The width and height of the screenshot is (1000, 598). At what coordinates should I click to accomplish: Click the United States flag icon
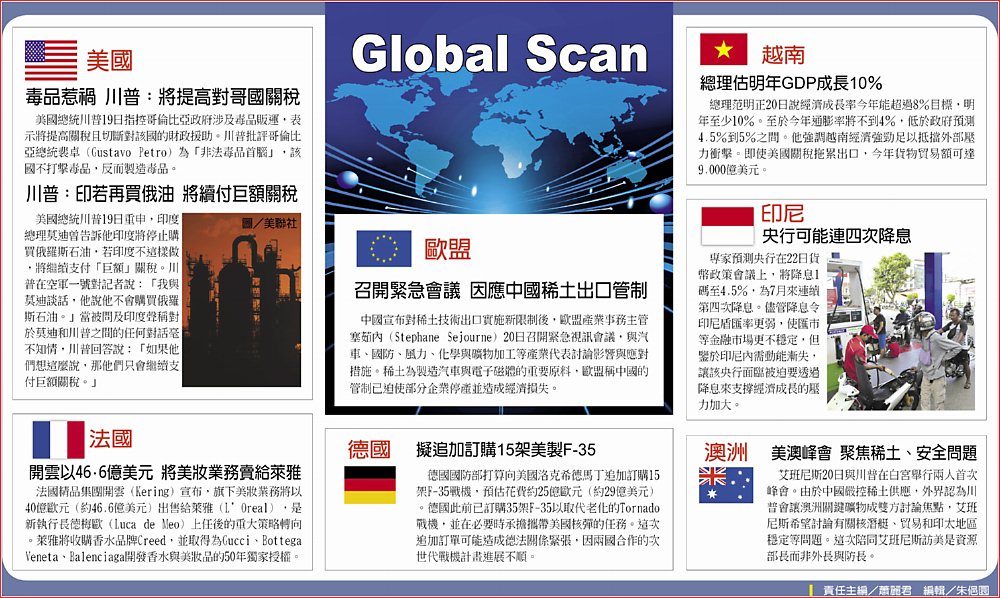51,60
